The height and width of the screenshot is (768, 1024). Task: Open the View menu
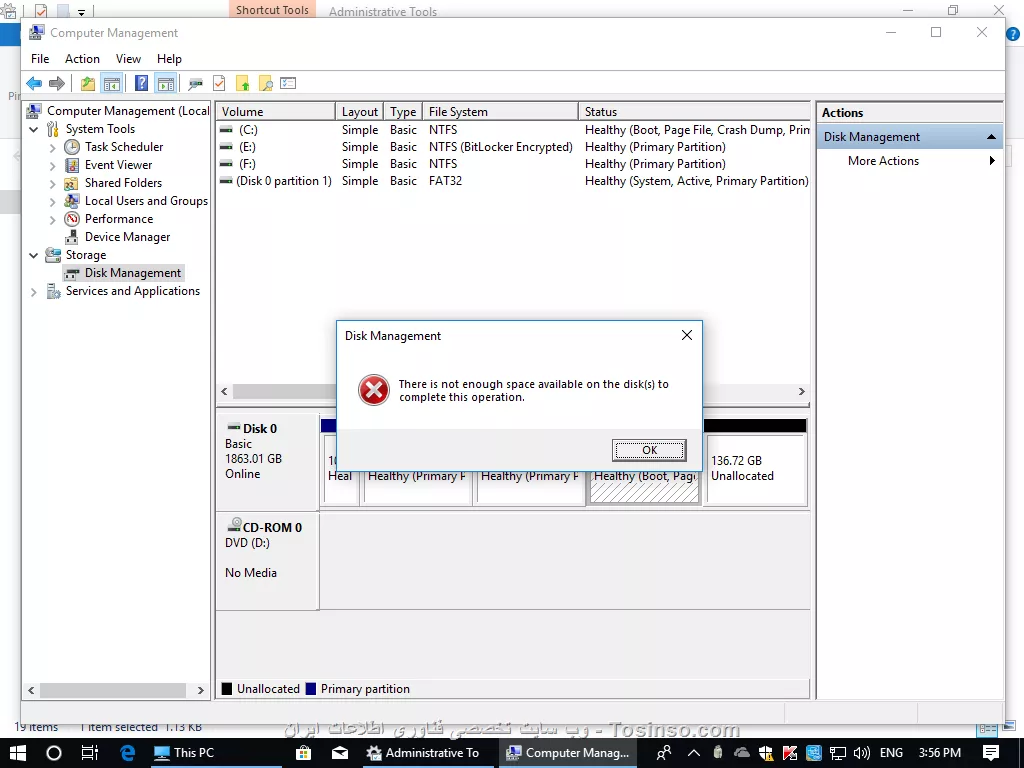pyautogui.click(x=128, y=59)
